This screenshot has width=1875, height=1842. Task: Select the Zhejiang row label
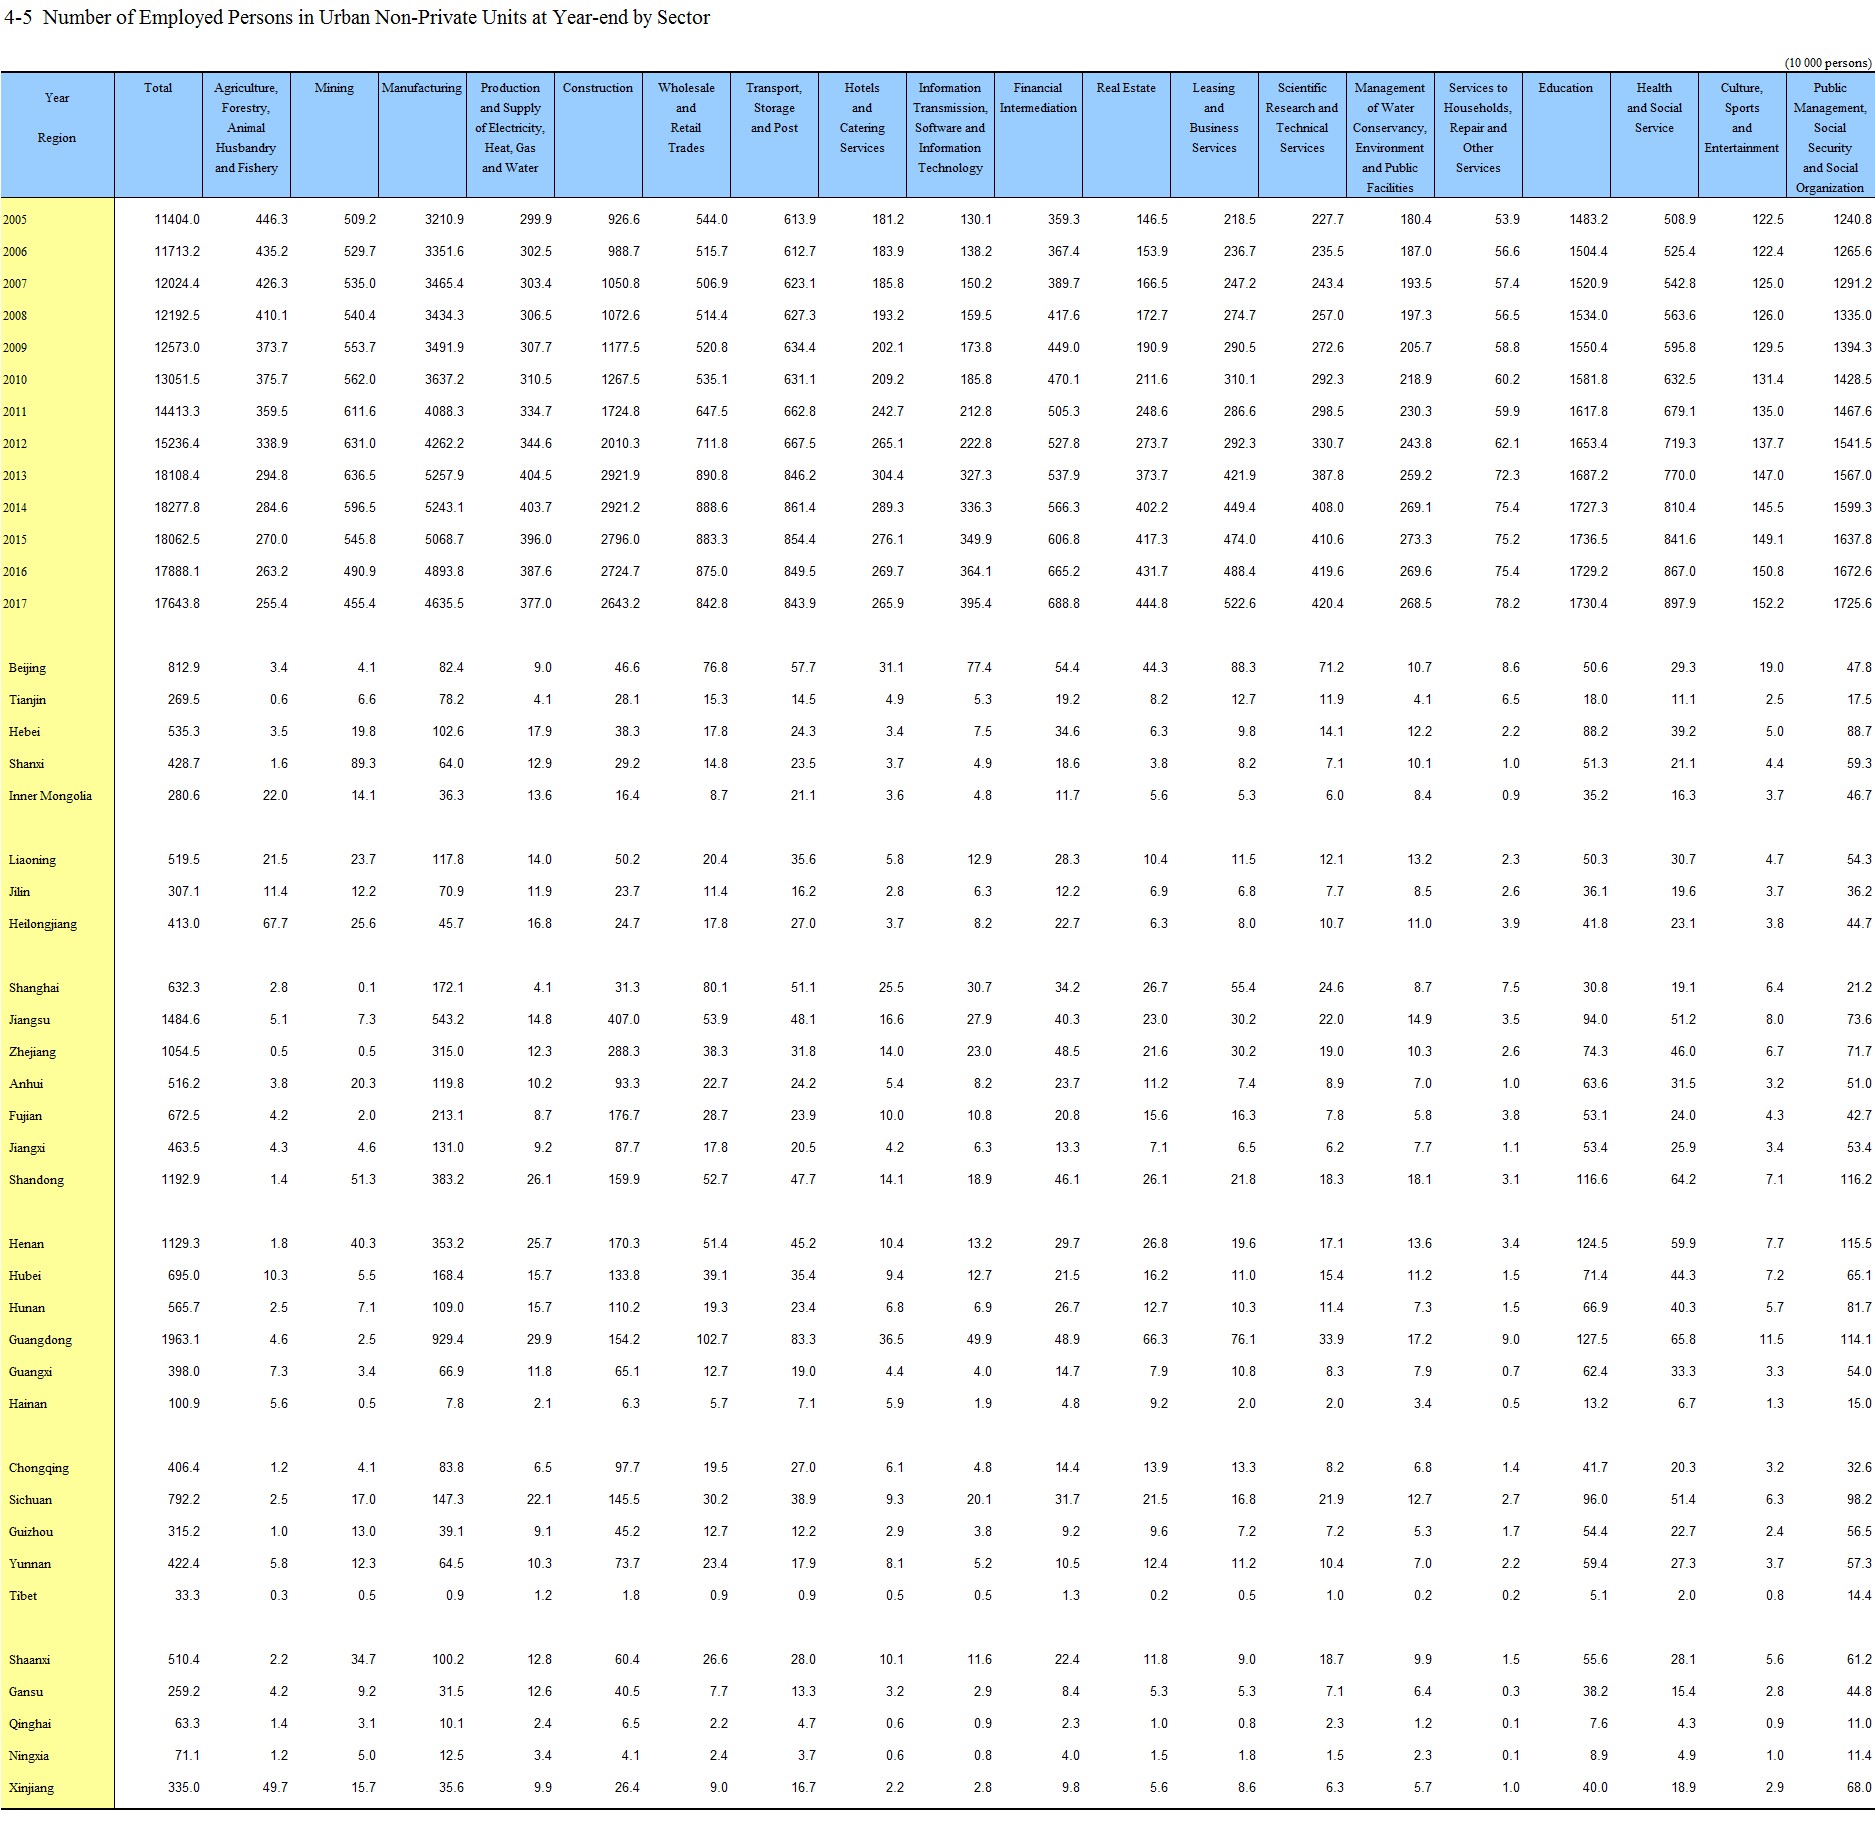32,1052
